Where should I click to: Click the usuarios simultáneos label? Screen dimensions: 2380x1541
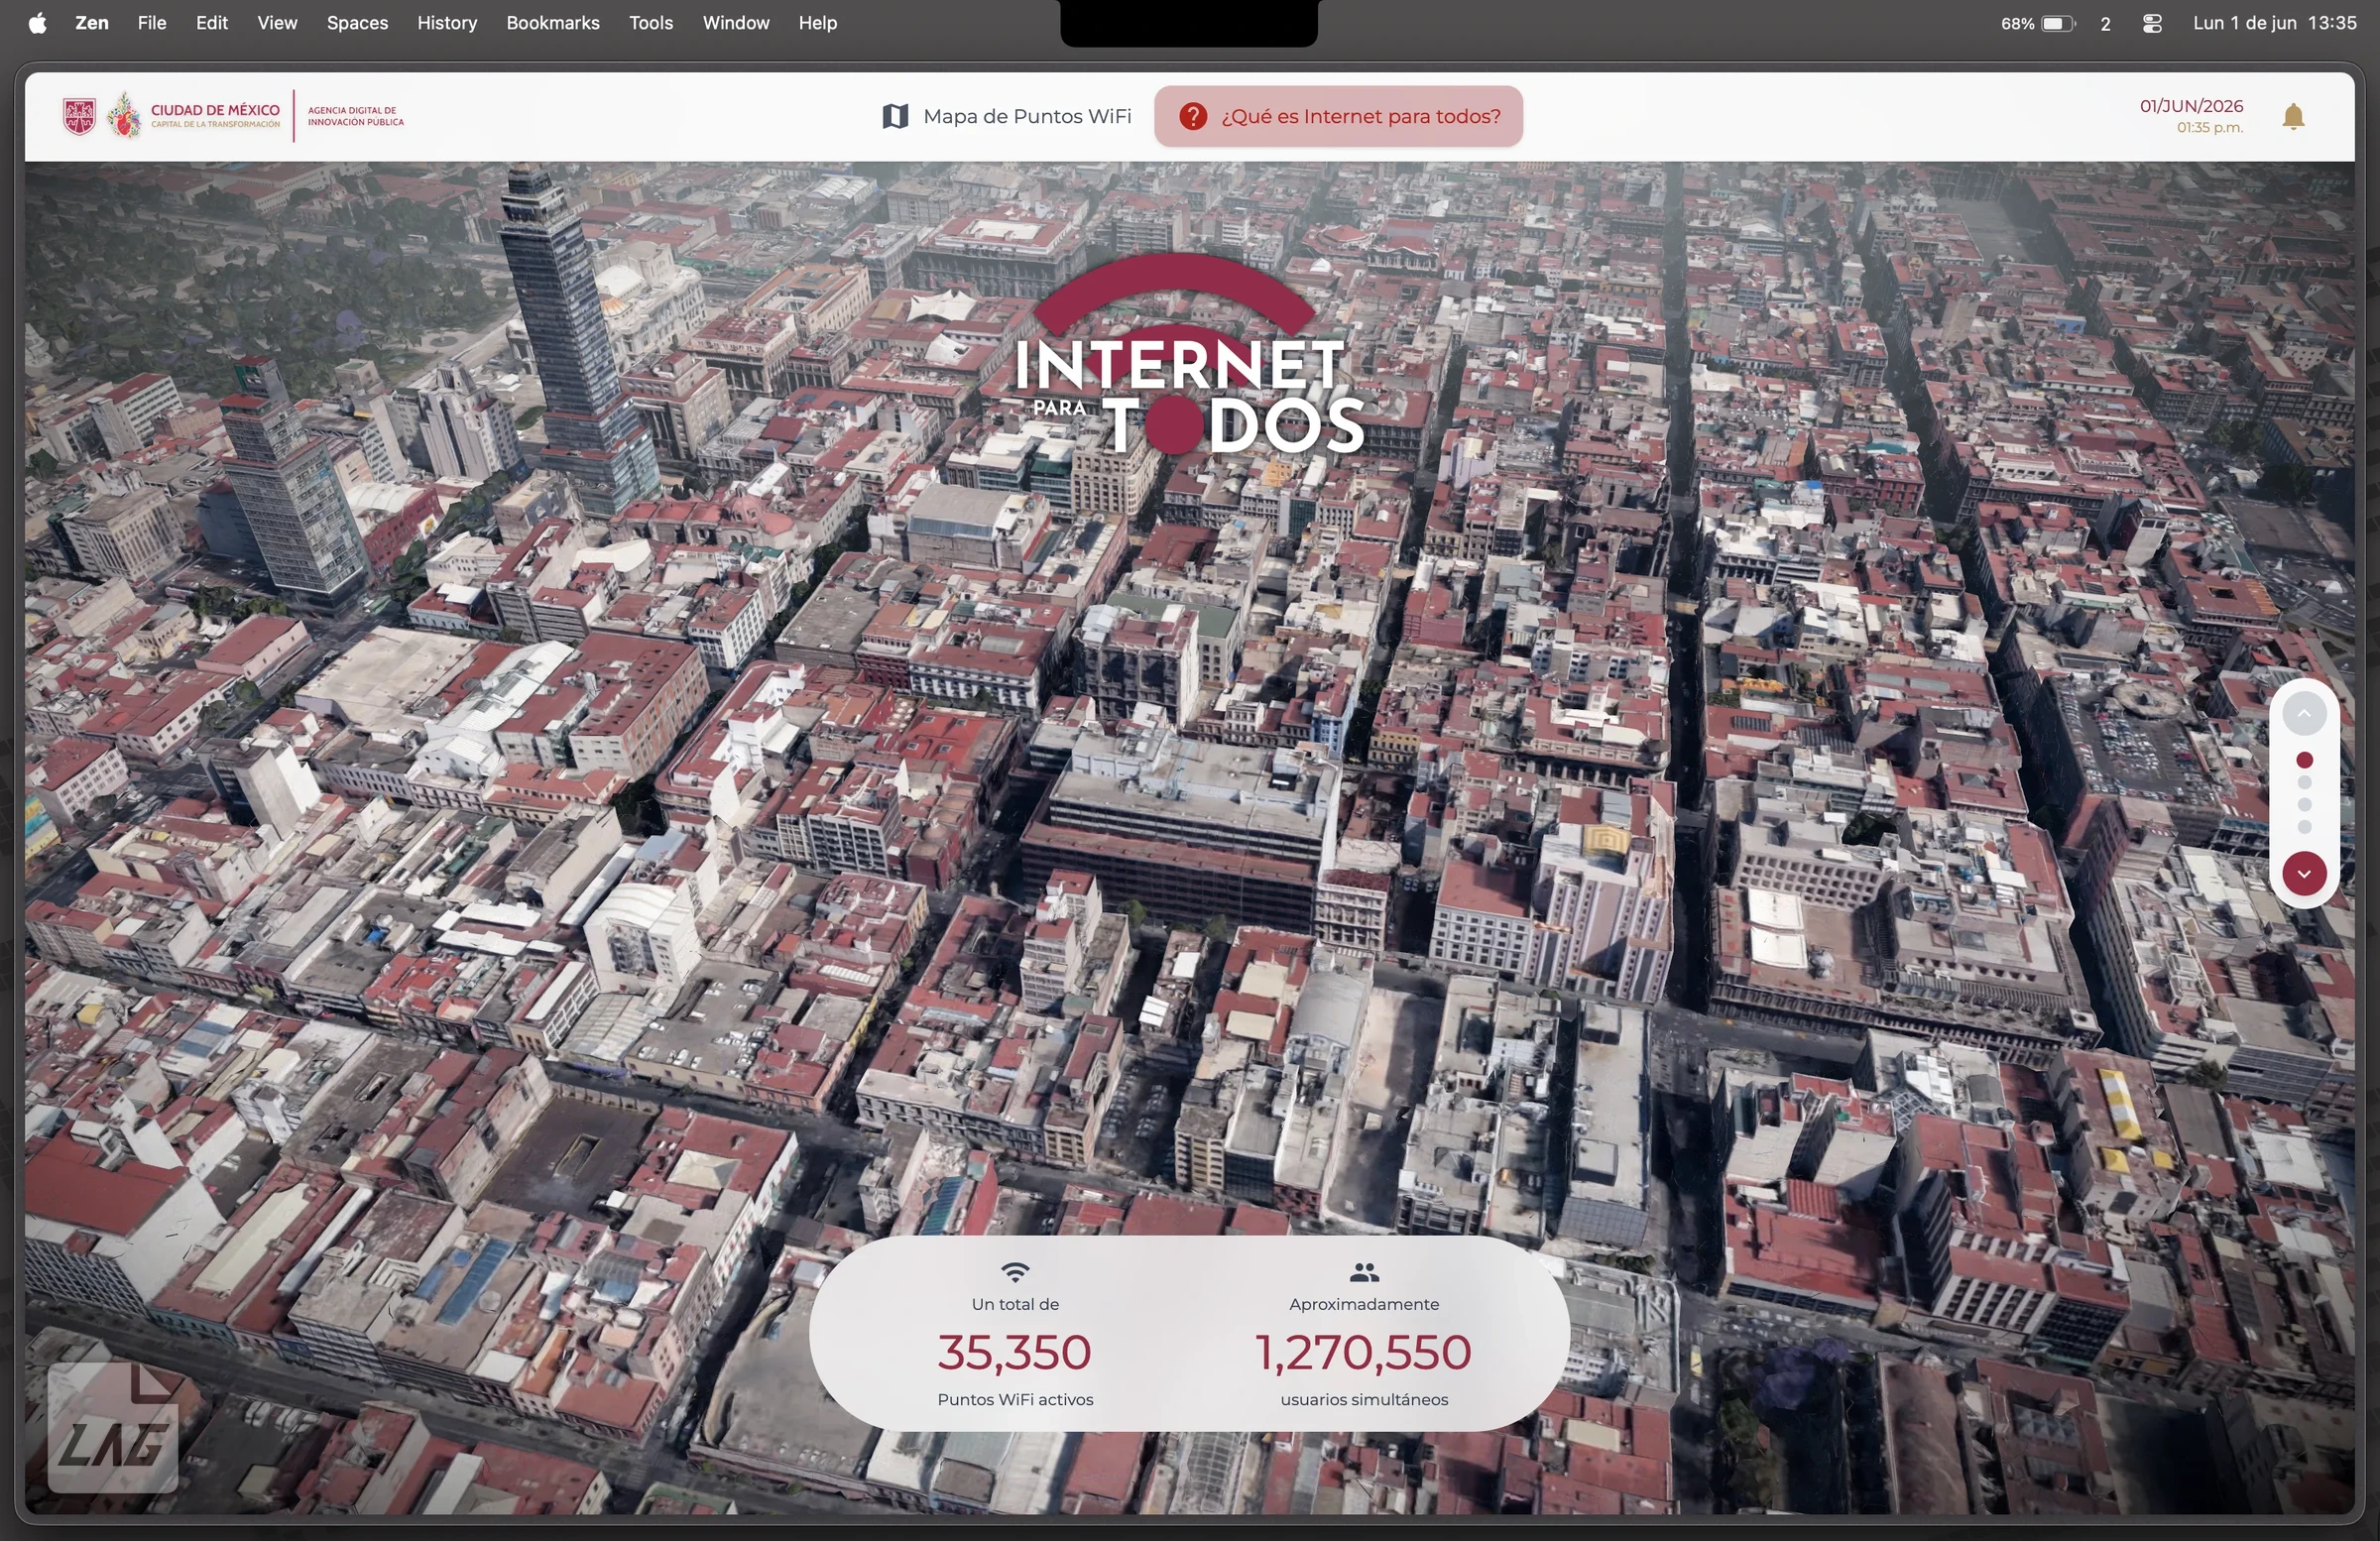click(x=1364, y=1400)
